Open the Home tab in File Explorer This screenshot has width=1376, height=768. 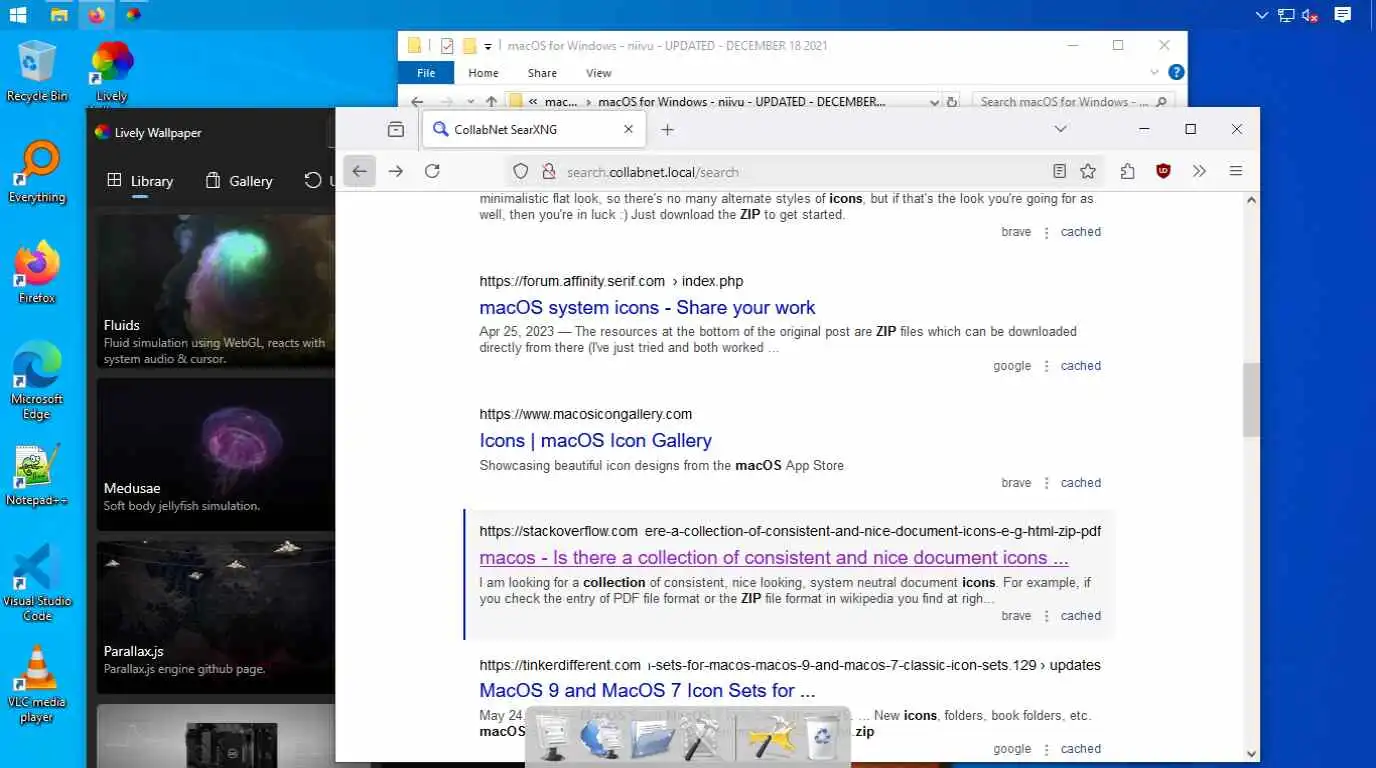tap(483, 73)
